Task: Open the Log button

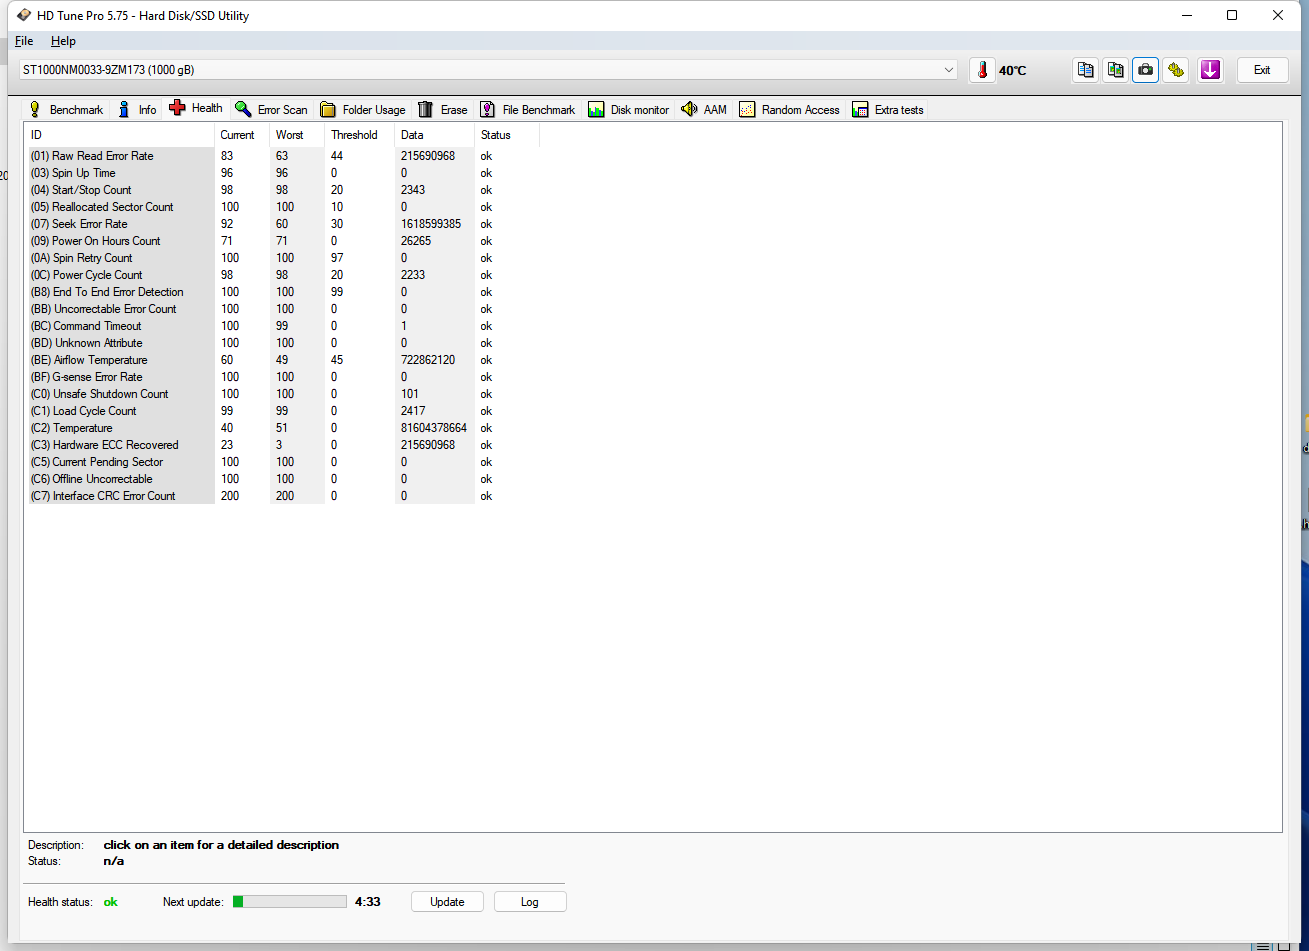Action: [529, 902]
